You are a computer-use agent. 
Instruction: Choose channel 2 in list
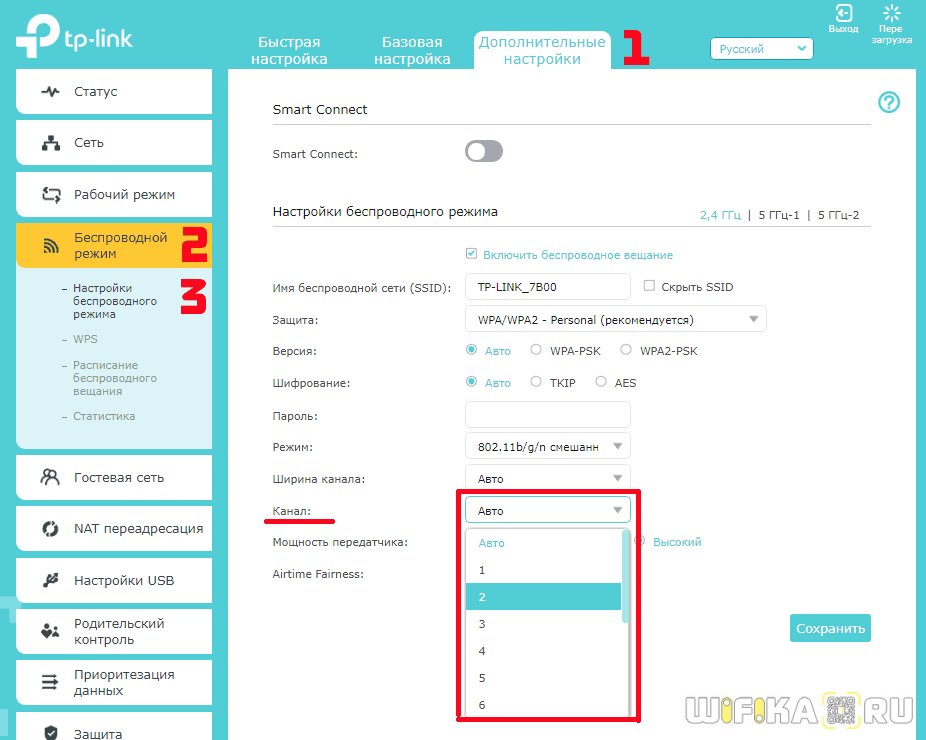543,596
